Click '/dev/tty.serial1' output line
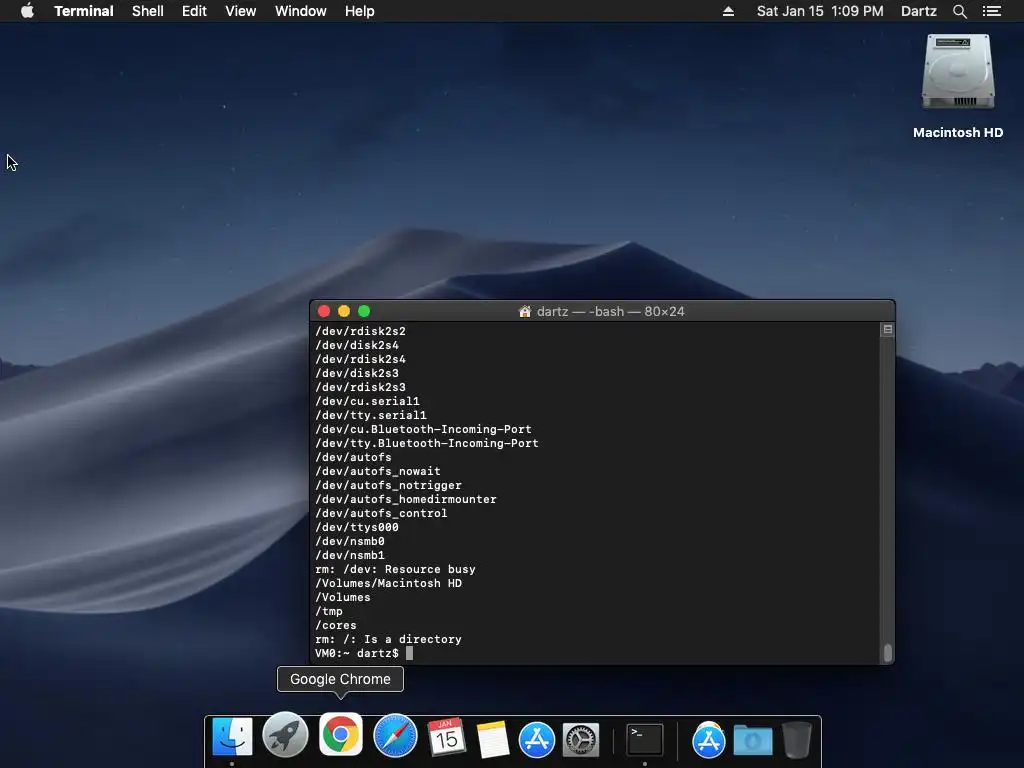This screenshot has height=768, width=1024. click(370, 415)
